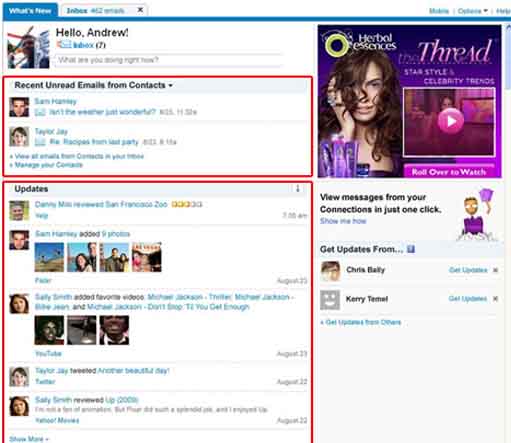This screenshot has height=443, width=511.
Task: Open email about wonderful weather
Action: tap(103, 112)
